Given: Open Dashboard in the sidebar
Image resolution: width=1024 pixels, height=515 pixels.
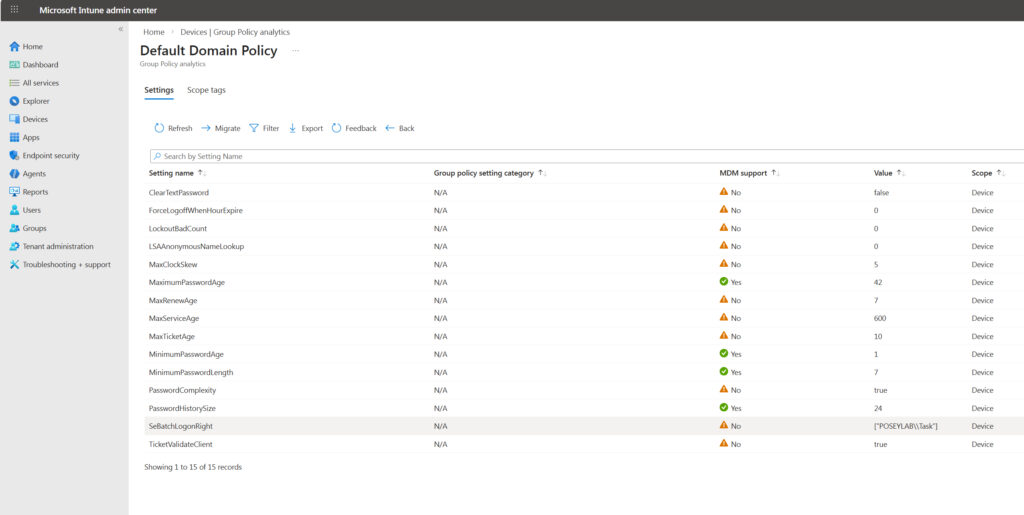Looking at the screenshot, I should (34, 65).
